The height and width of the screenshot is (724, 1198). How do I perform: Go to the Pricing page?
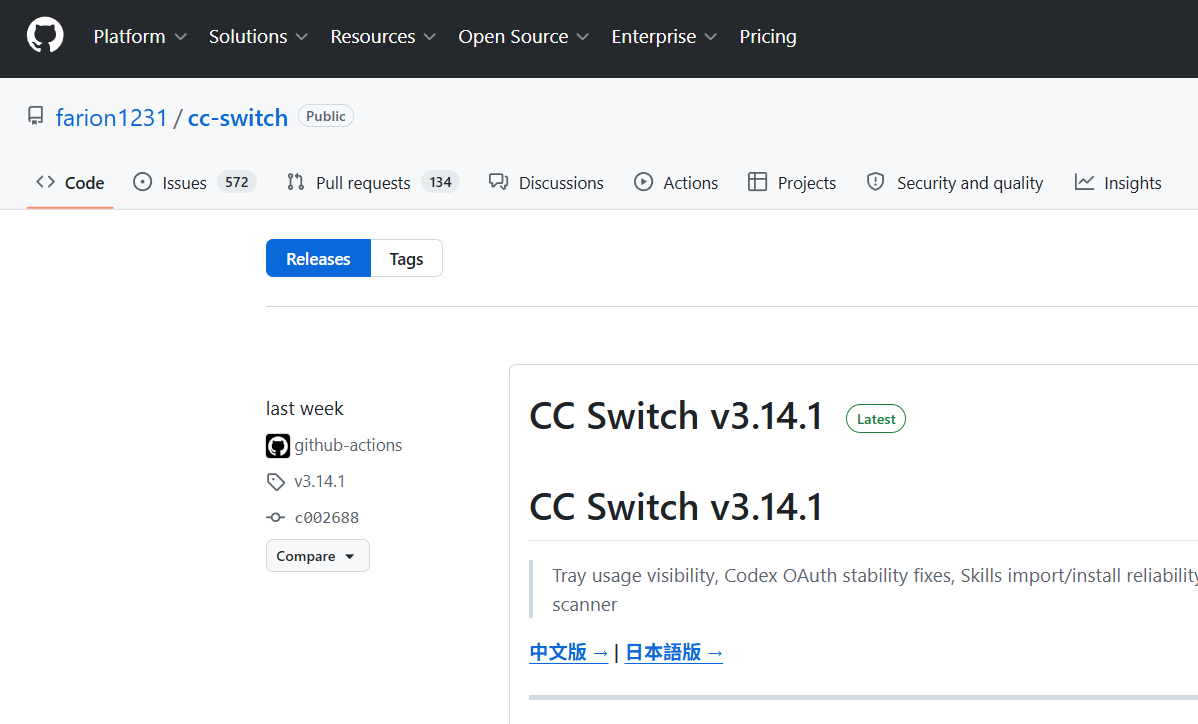768,37
